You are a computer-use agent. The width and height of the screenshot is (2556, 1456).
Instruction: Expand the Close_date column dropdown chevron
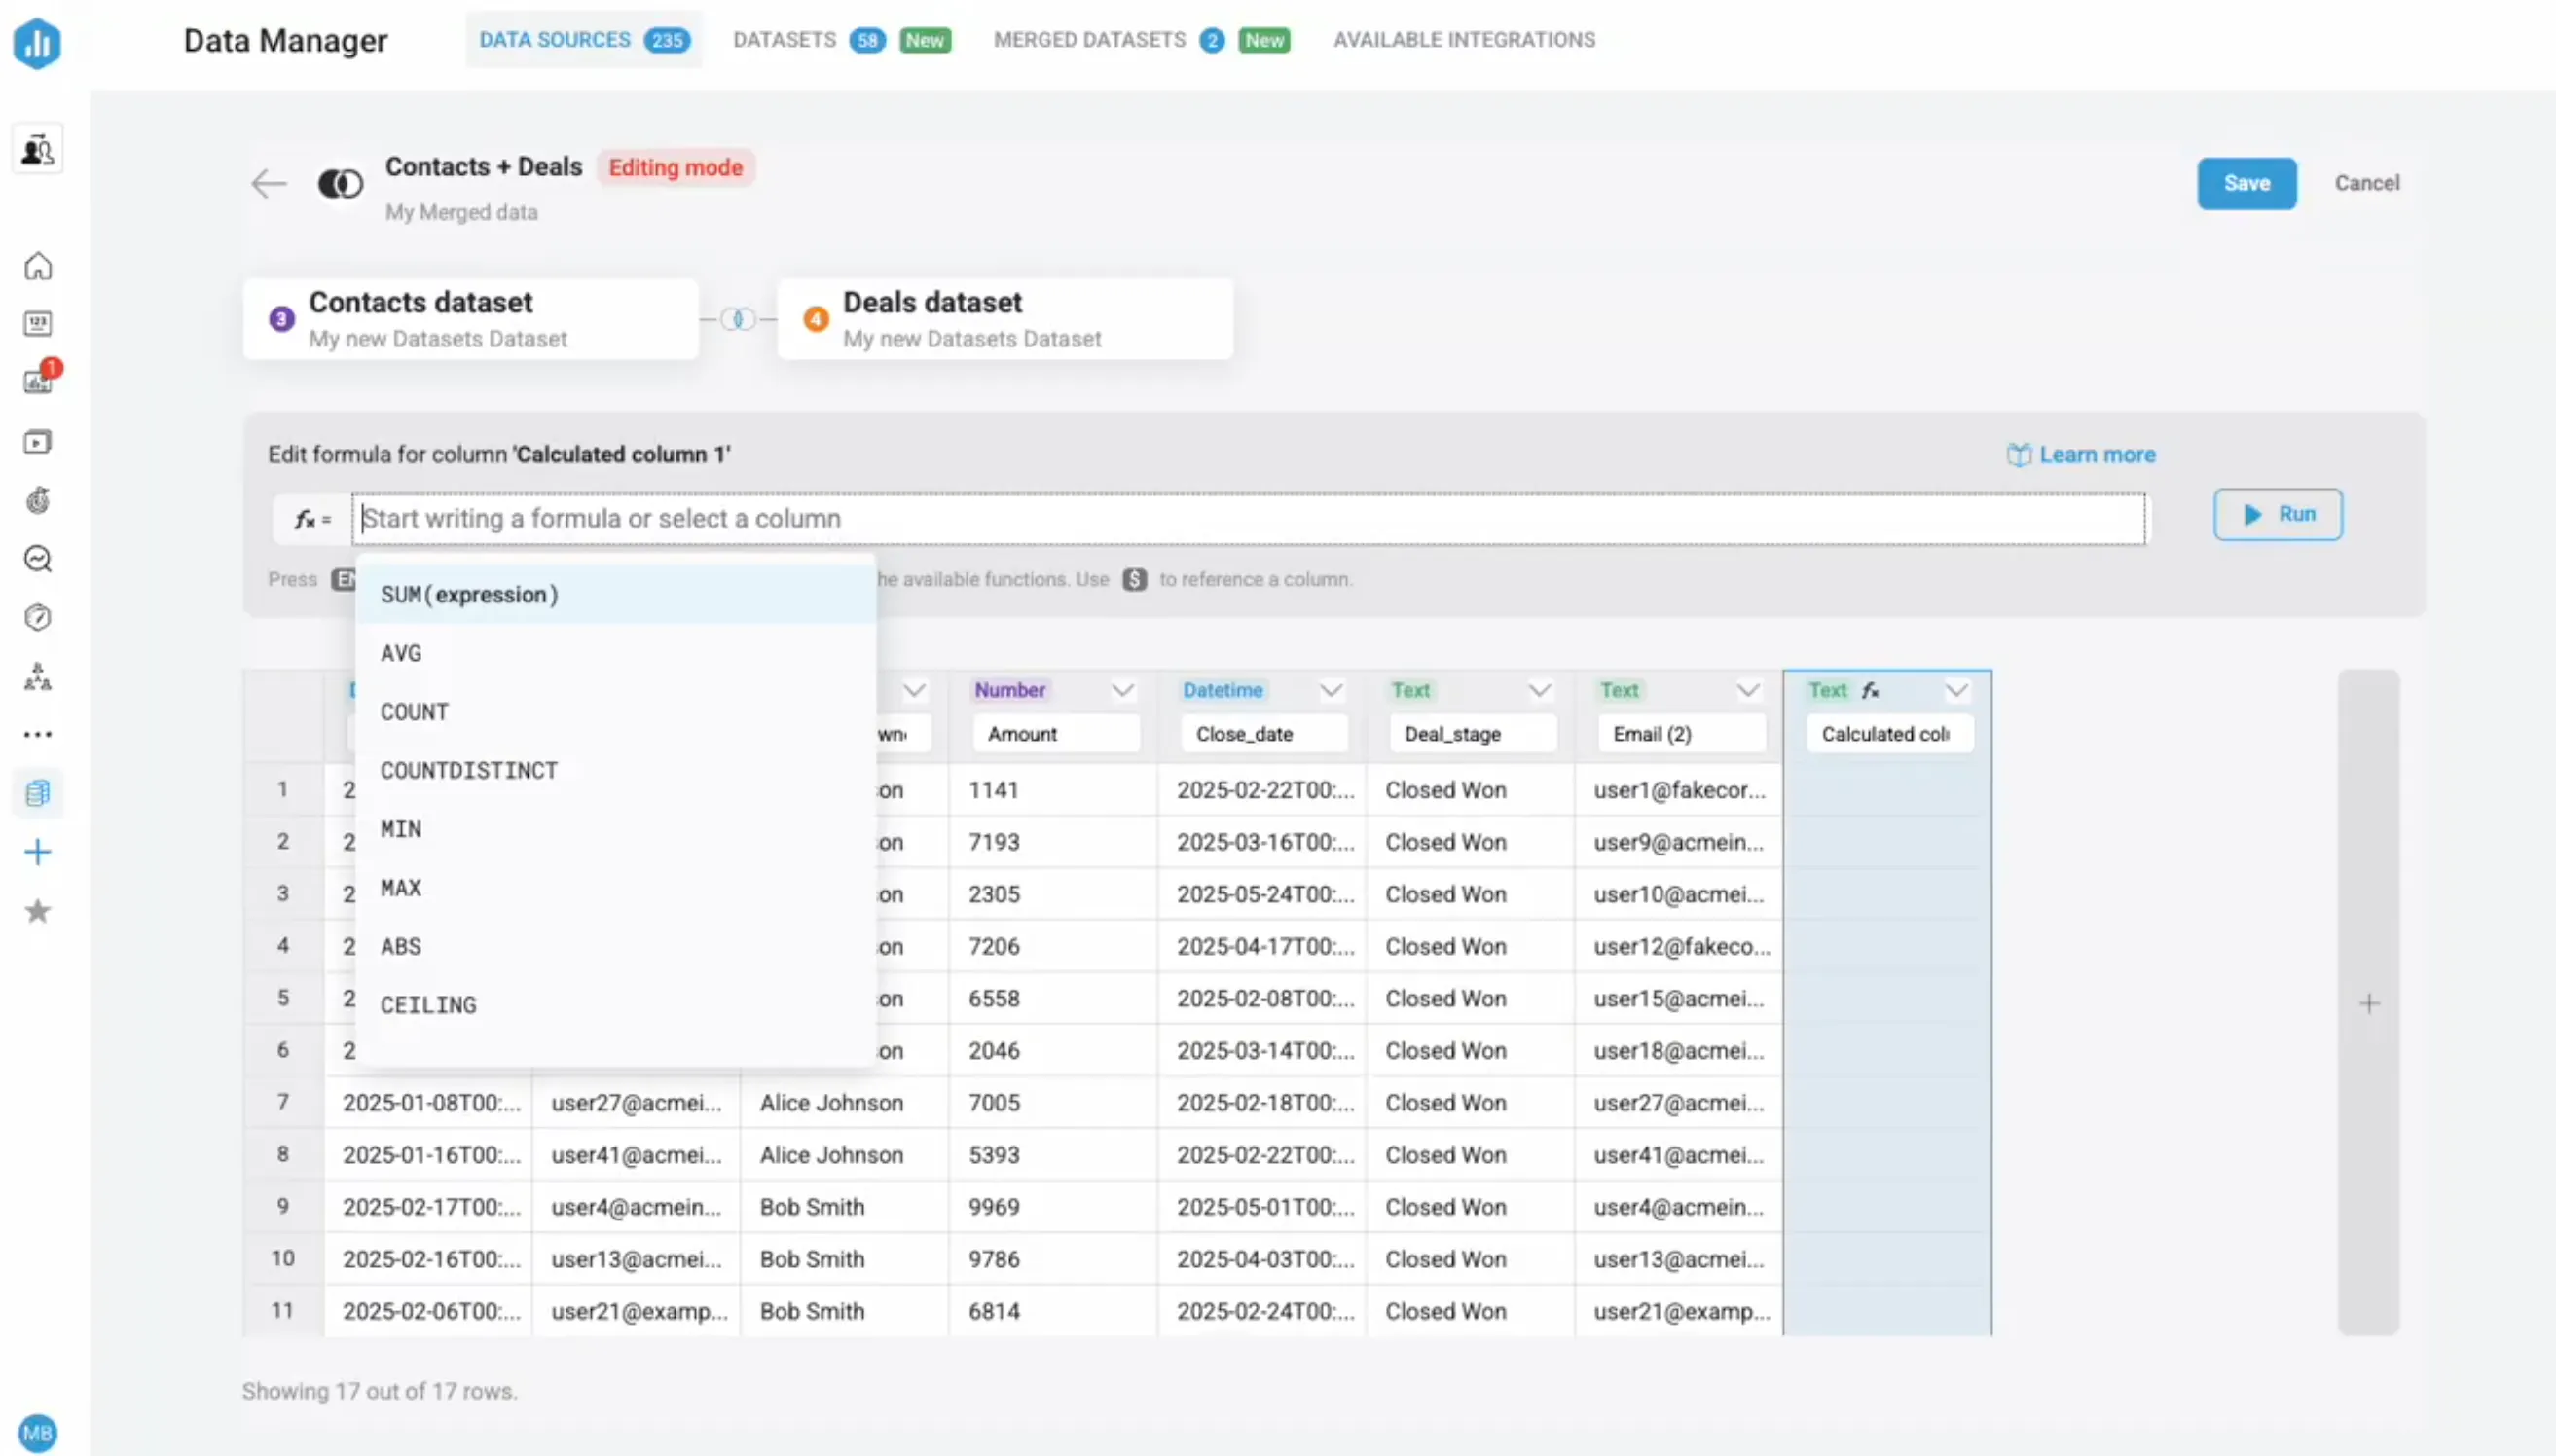pos(1331,690)
